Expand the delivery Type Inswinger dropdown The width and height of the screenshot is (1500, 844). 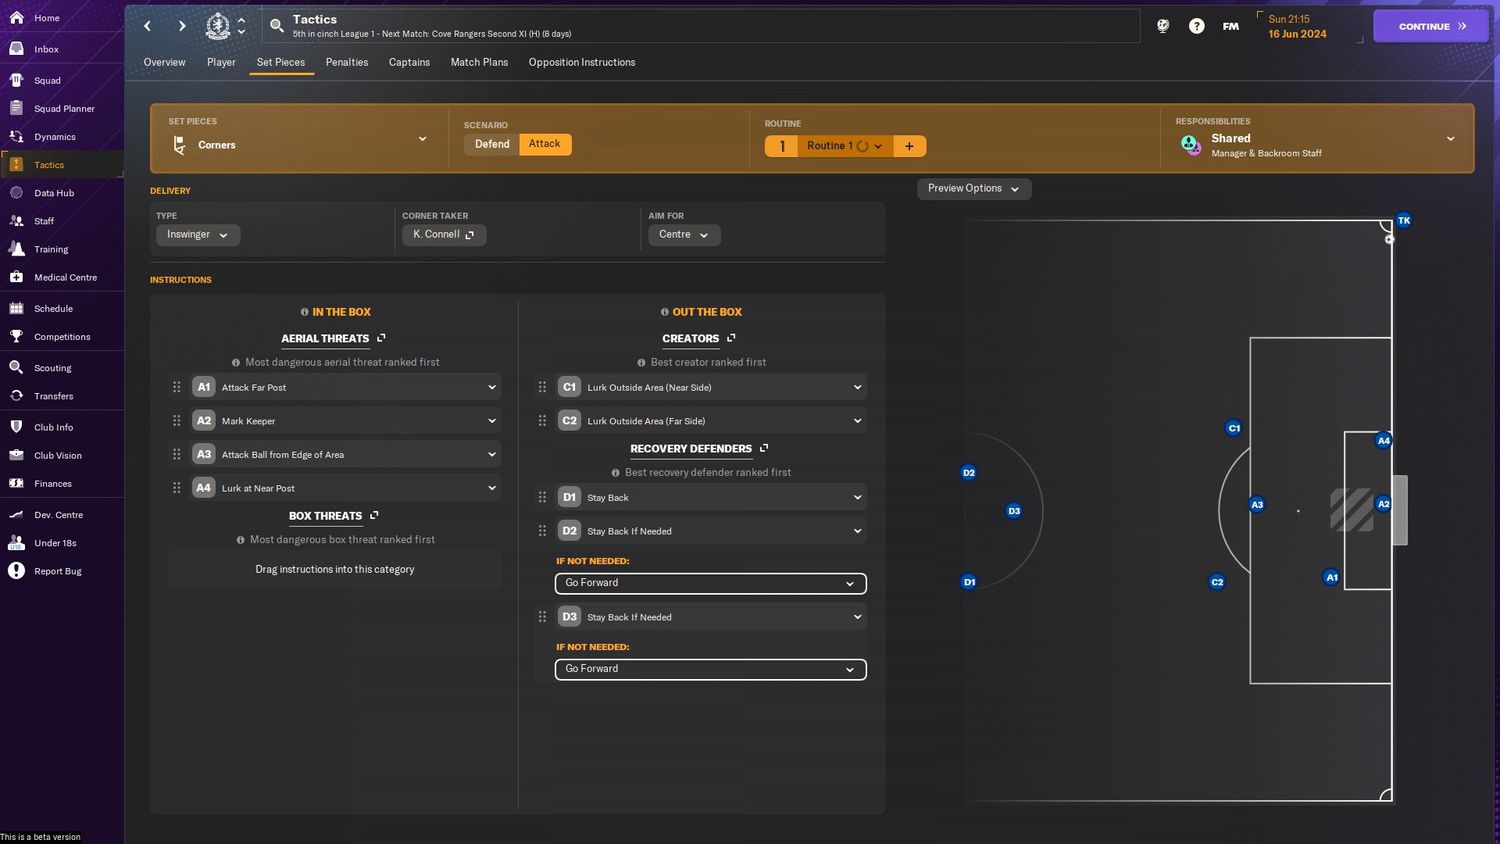(x=197, y=235)
